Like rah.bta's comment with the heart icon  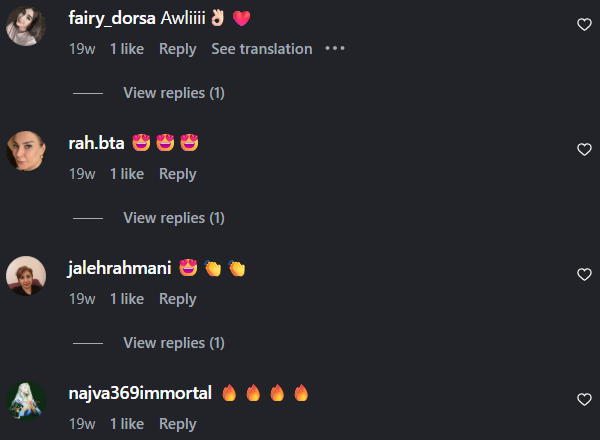pyautogui.click(x=584, y=149)
